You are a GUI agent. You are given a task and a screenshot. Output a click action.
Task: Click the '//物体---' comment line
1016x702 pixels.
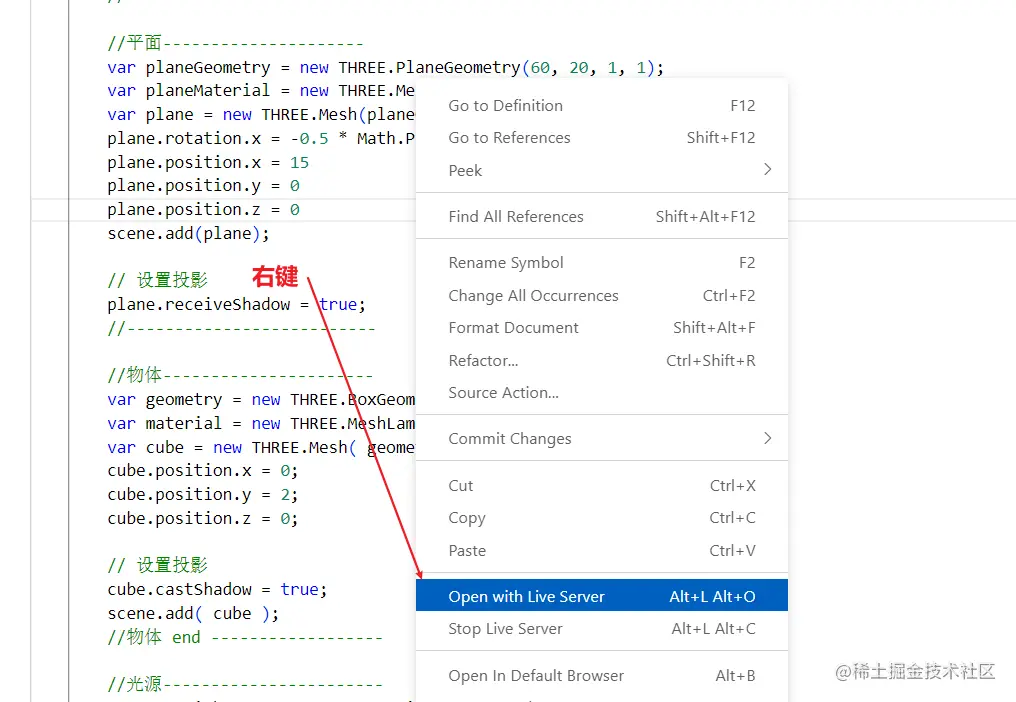tap(240, 375)
